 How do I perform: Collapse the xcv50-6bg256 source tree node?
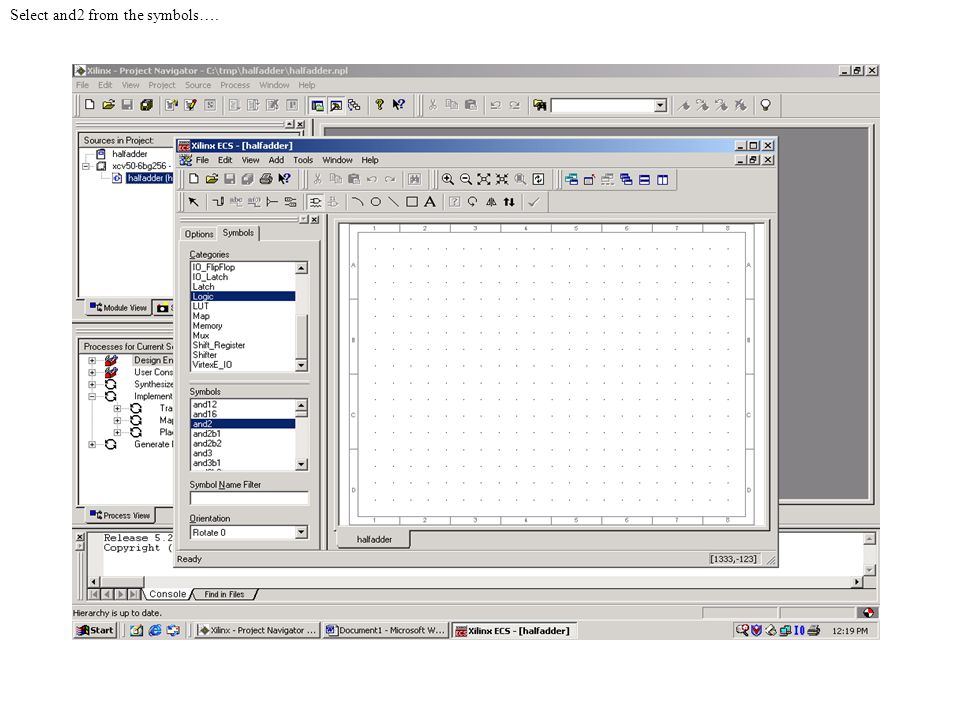click(86, 166)
